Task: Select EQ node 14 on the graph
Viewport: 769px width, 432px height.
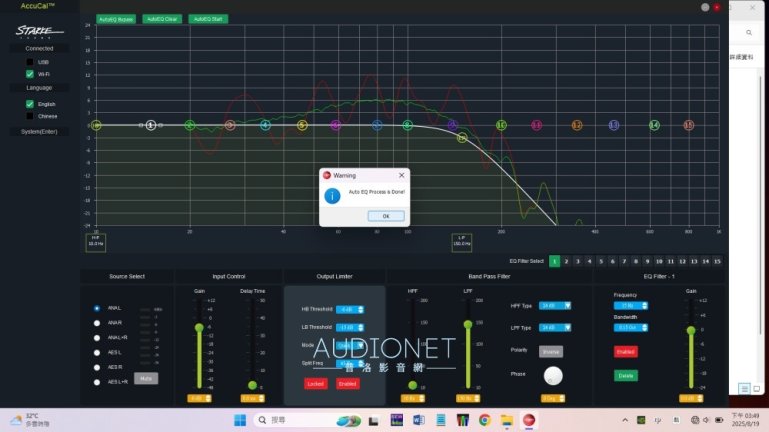Action: pos(654,125)
